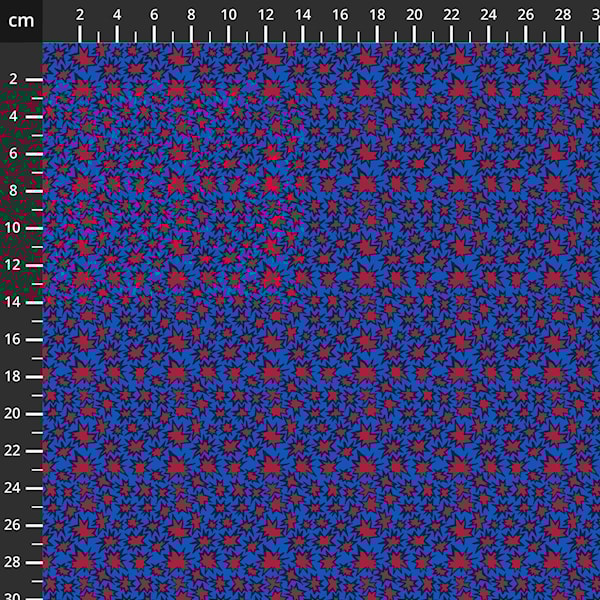Click the 2 mark on the top ruler
This screenshot has width=600, height=600.
(80, 34)
